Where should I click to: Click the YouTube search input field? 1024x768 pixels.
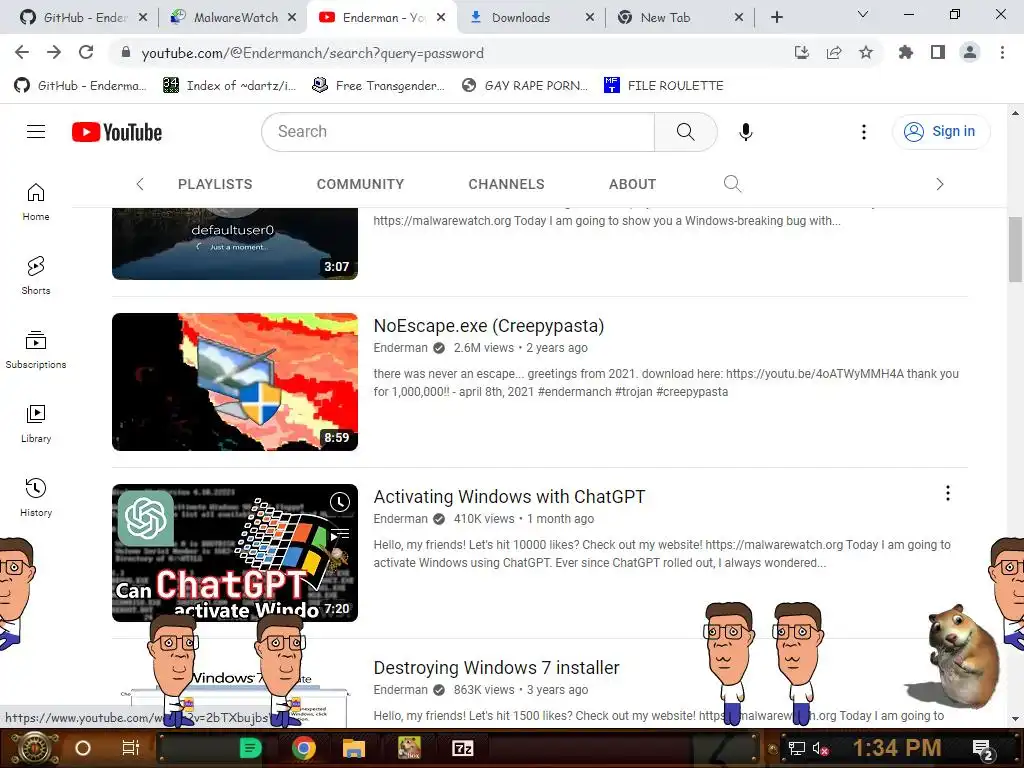(x=458, y=132)
